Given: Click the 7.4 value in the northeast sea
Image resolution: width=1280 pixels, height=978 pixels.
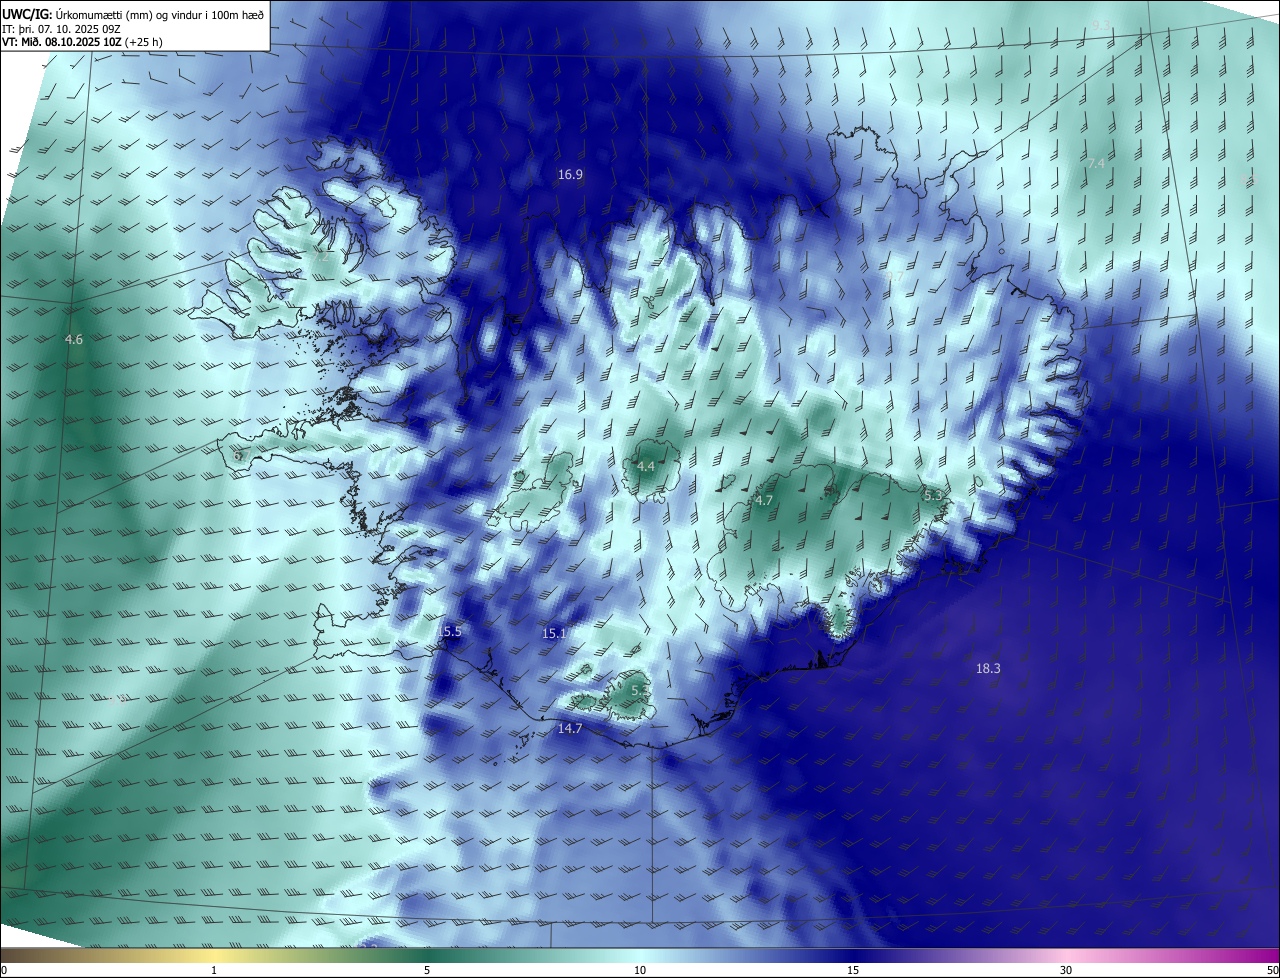Looking at the screenshot, I should click(1097, 164).
